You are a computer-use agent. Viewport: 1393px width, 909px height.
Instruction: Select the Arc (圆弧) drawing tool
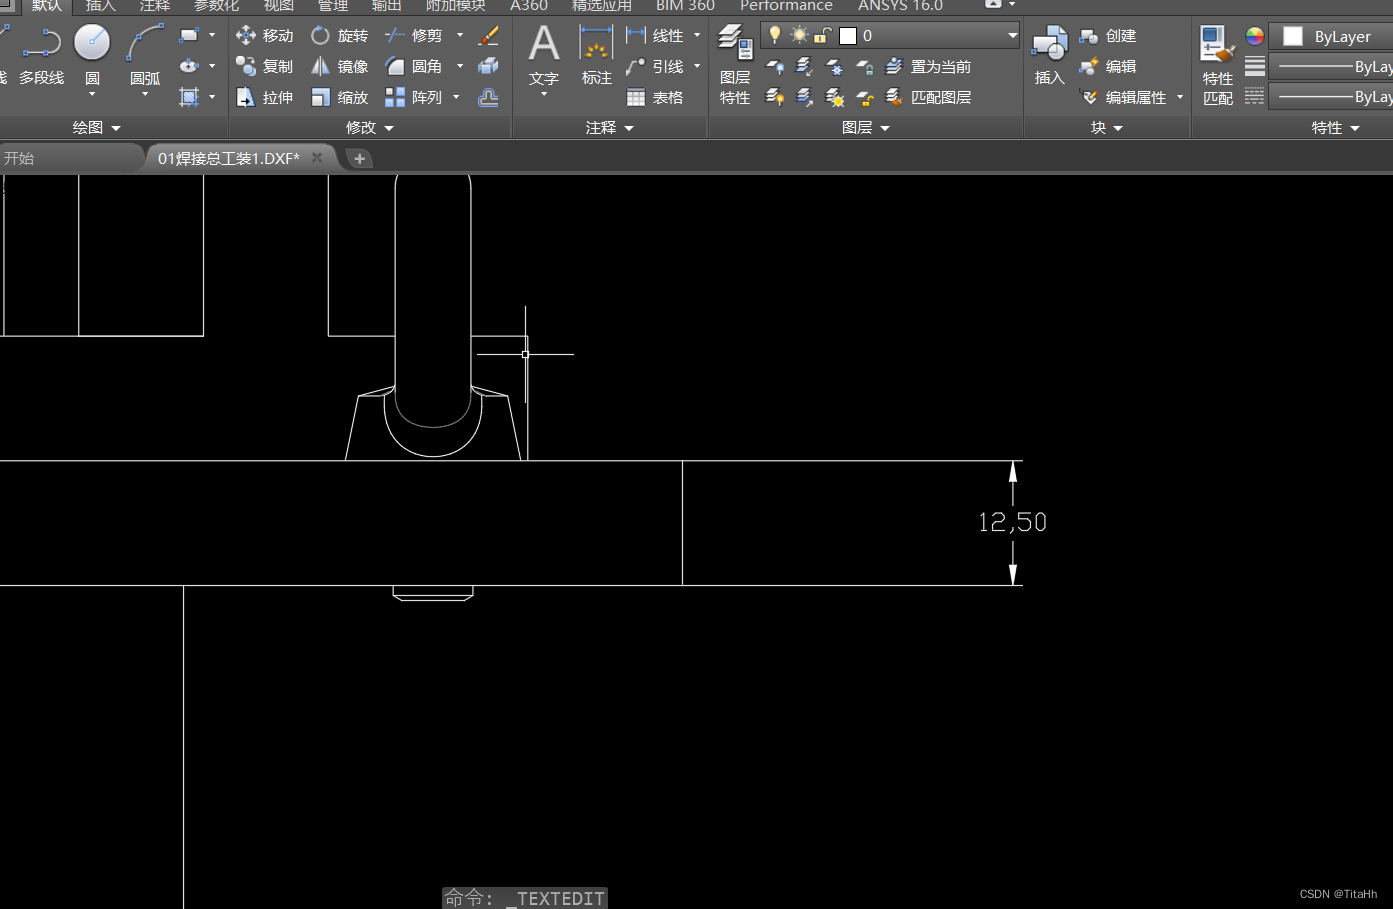[x=145, y=55]
